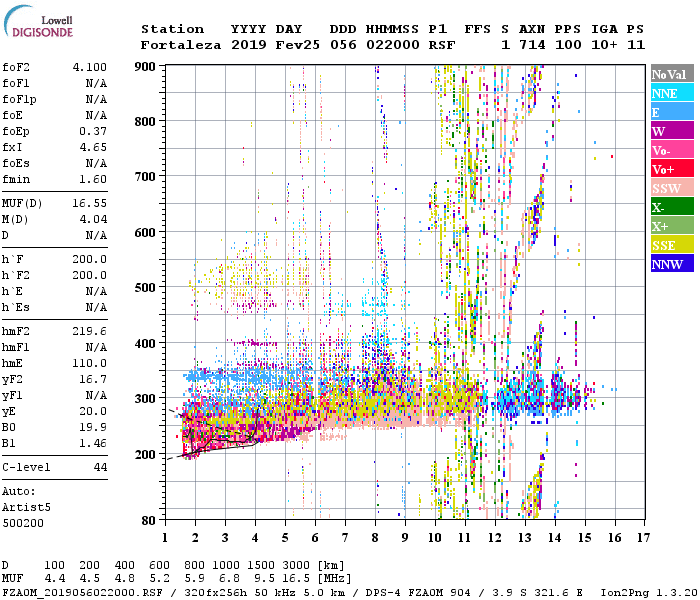Select the Vo- pink legend swatch
Viewport: 700px width, 600px height.
(672, 150)
